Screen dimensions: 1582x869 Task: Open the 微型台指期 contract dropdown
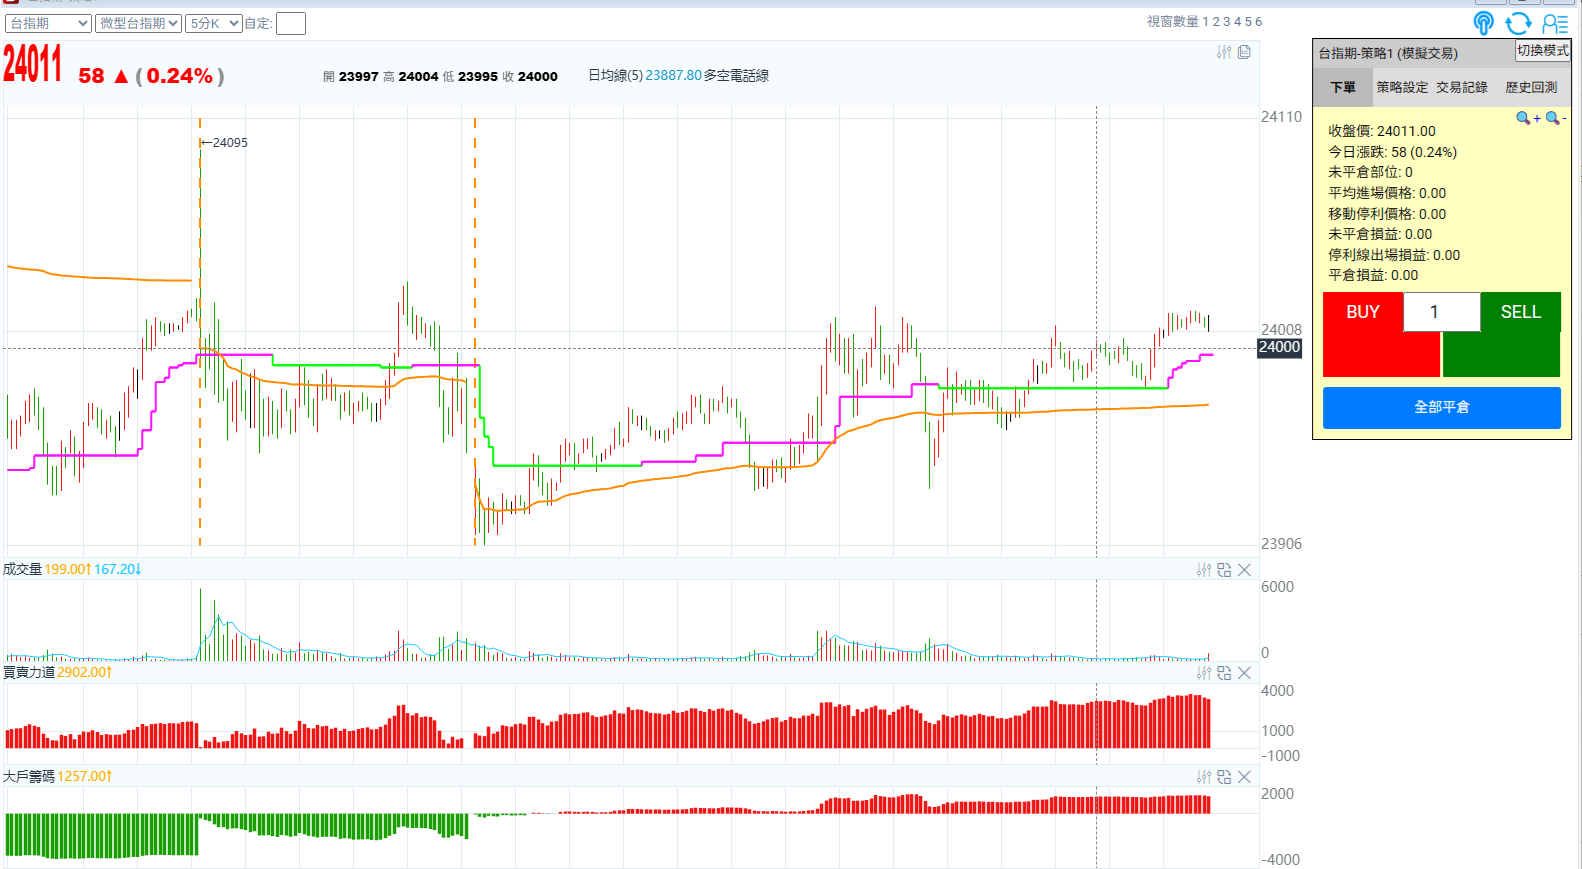coord(139,23)
